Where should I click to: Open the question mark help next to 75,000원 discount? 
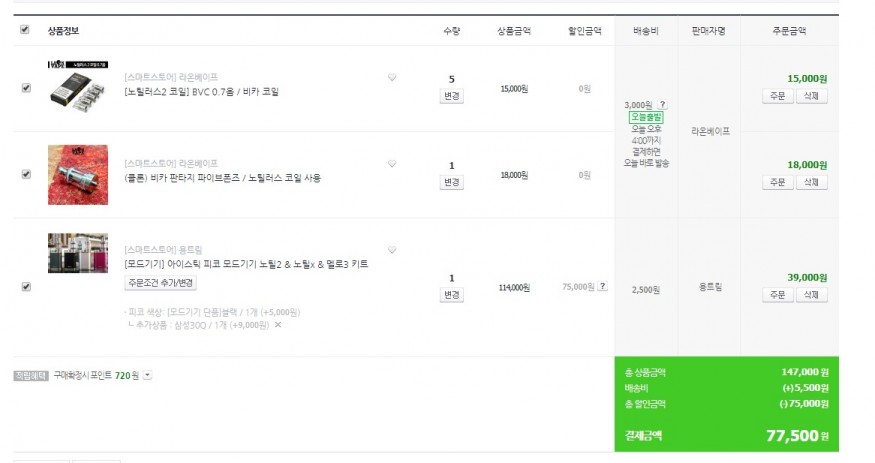[602, 287]
